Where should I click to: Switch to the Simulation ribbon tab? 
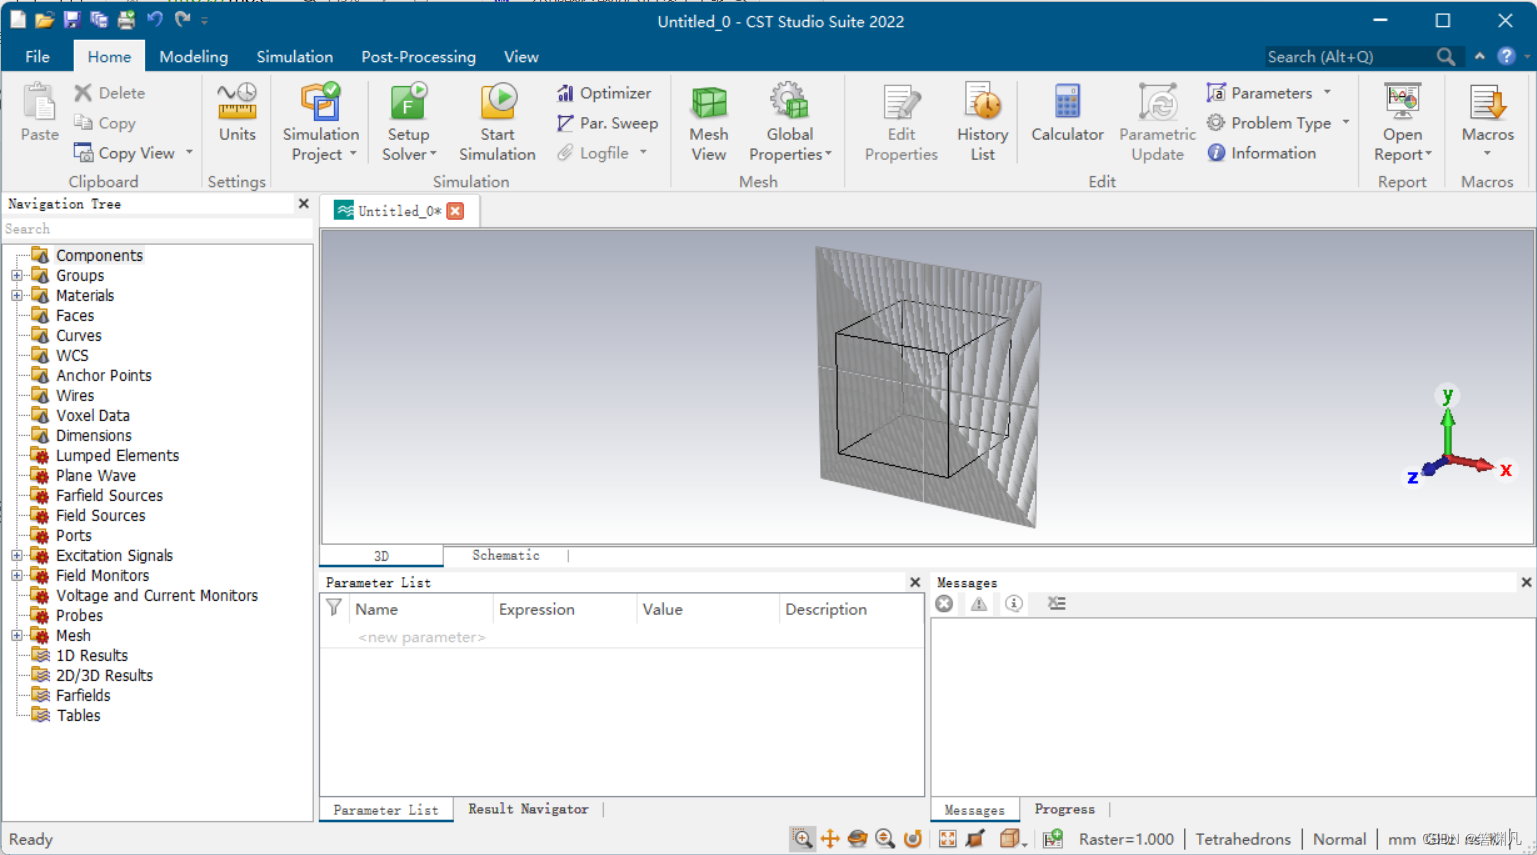[x=294, y=56]
